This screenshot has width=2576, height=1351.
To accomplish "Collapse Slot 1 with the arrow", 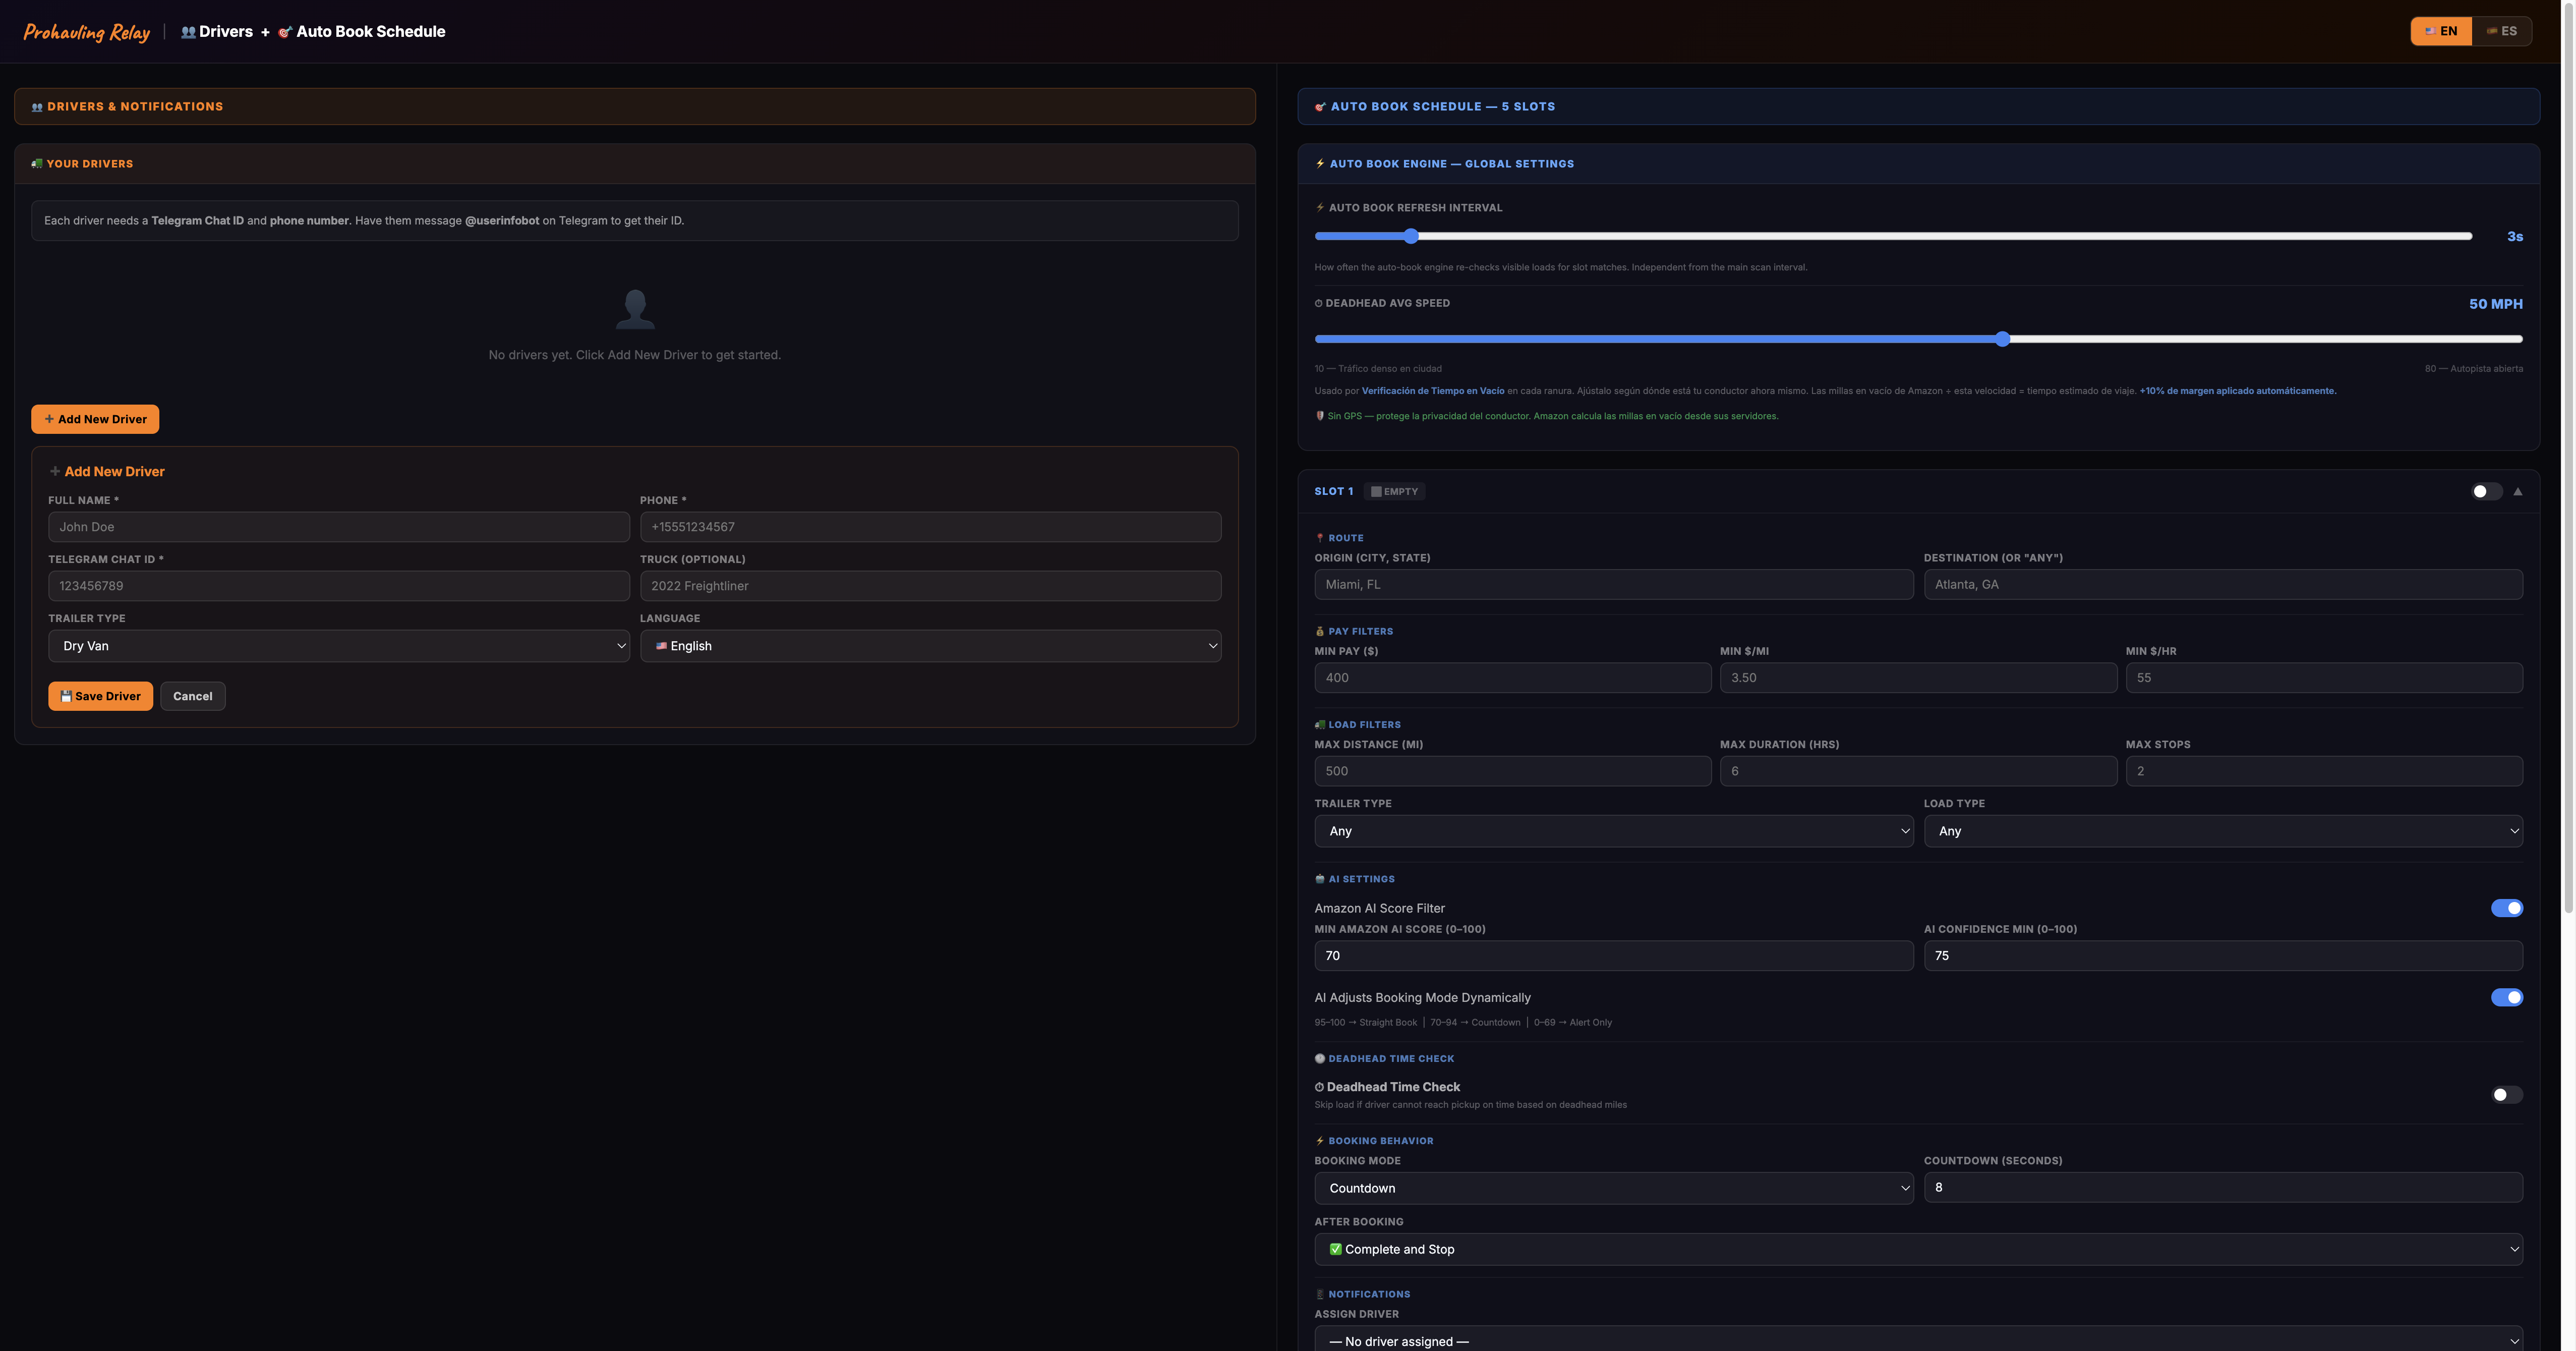I will pos(2518,492).
